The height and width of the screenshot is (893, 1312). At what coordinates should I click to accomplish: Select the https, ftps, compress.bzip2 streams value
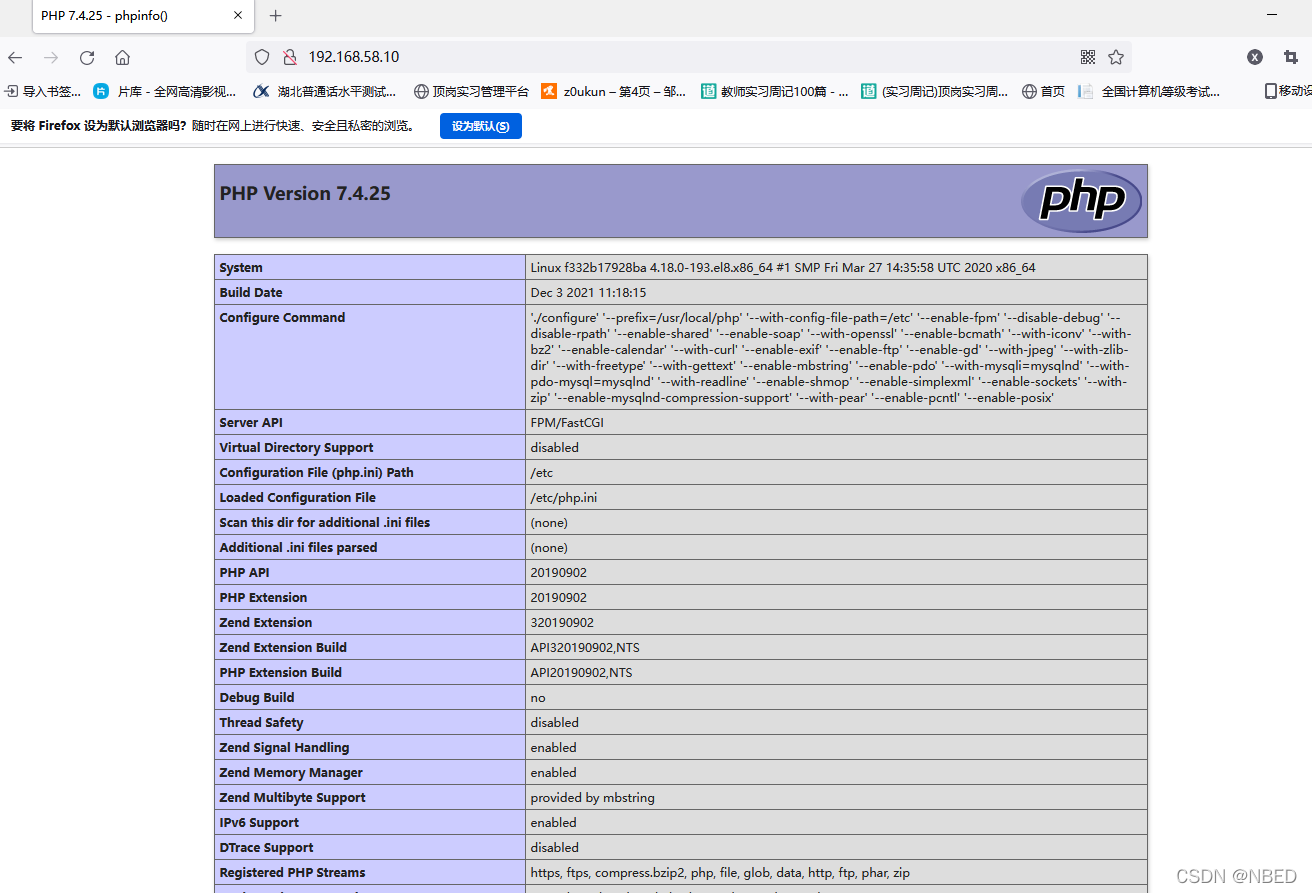(x=720, y=873)
